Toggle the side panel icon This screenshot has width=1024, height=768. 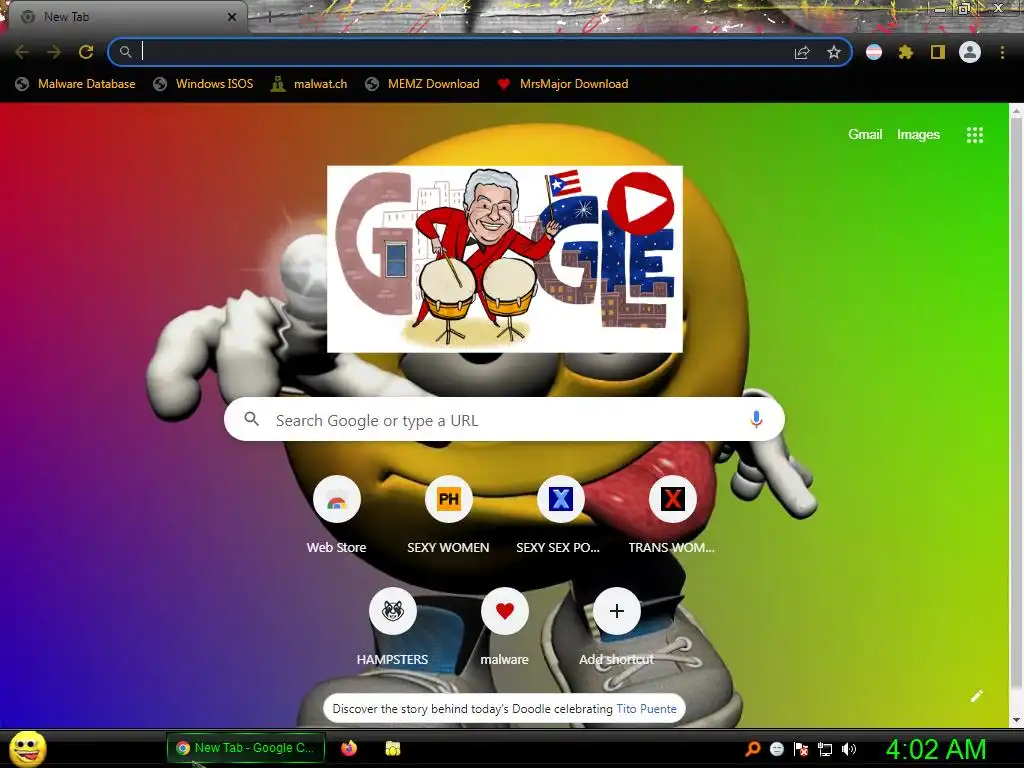(x=938, y=52)
